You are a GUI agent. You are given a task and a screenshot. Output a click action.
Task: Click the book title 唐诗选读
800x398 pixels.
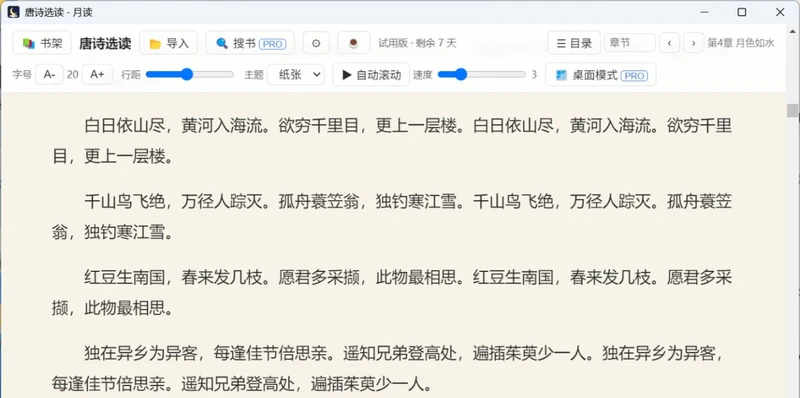pyautogui.click(x=105, y=43)
